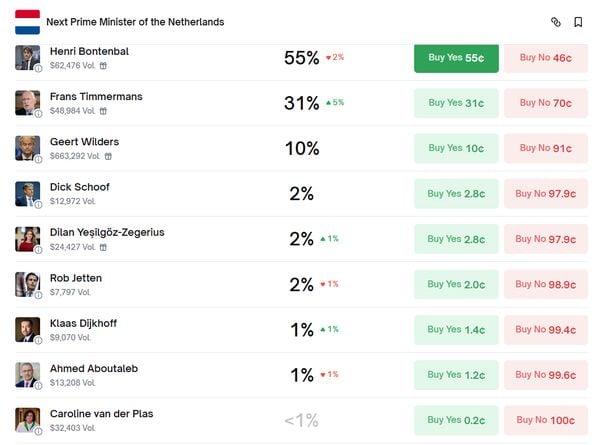Click the gift icon next to Frans Timmermans' volume
This screenshot has width=600, height=445.
[x=103, y=111]
